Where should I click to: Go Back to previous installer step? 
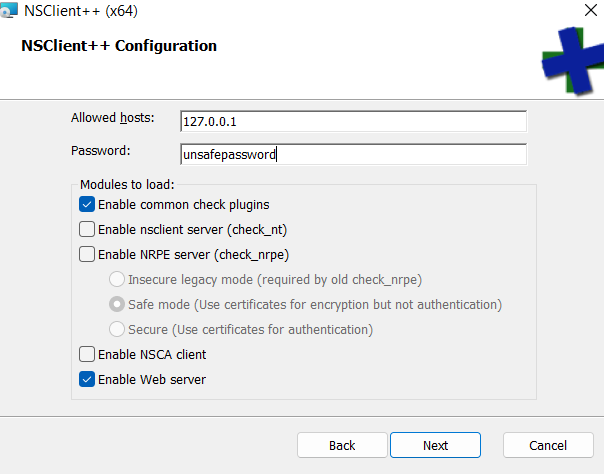tap(342, 445)
